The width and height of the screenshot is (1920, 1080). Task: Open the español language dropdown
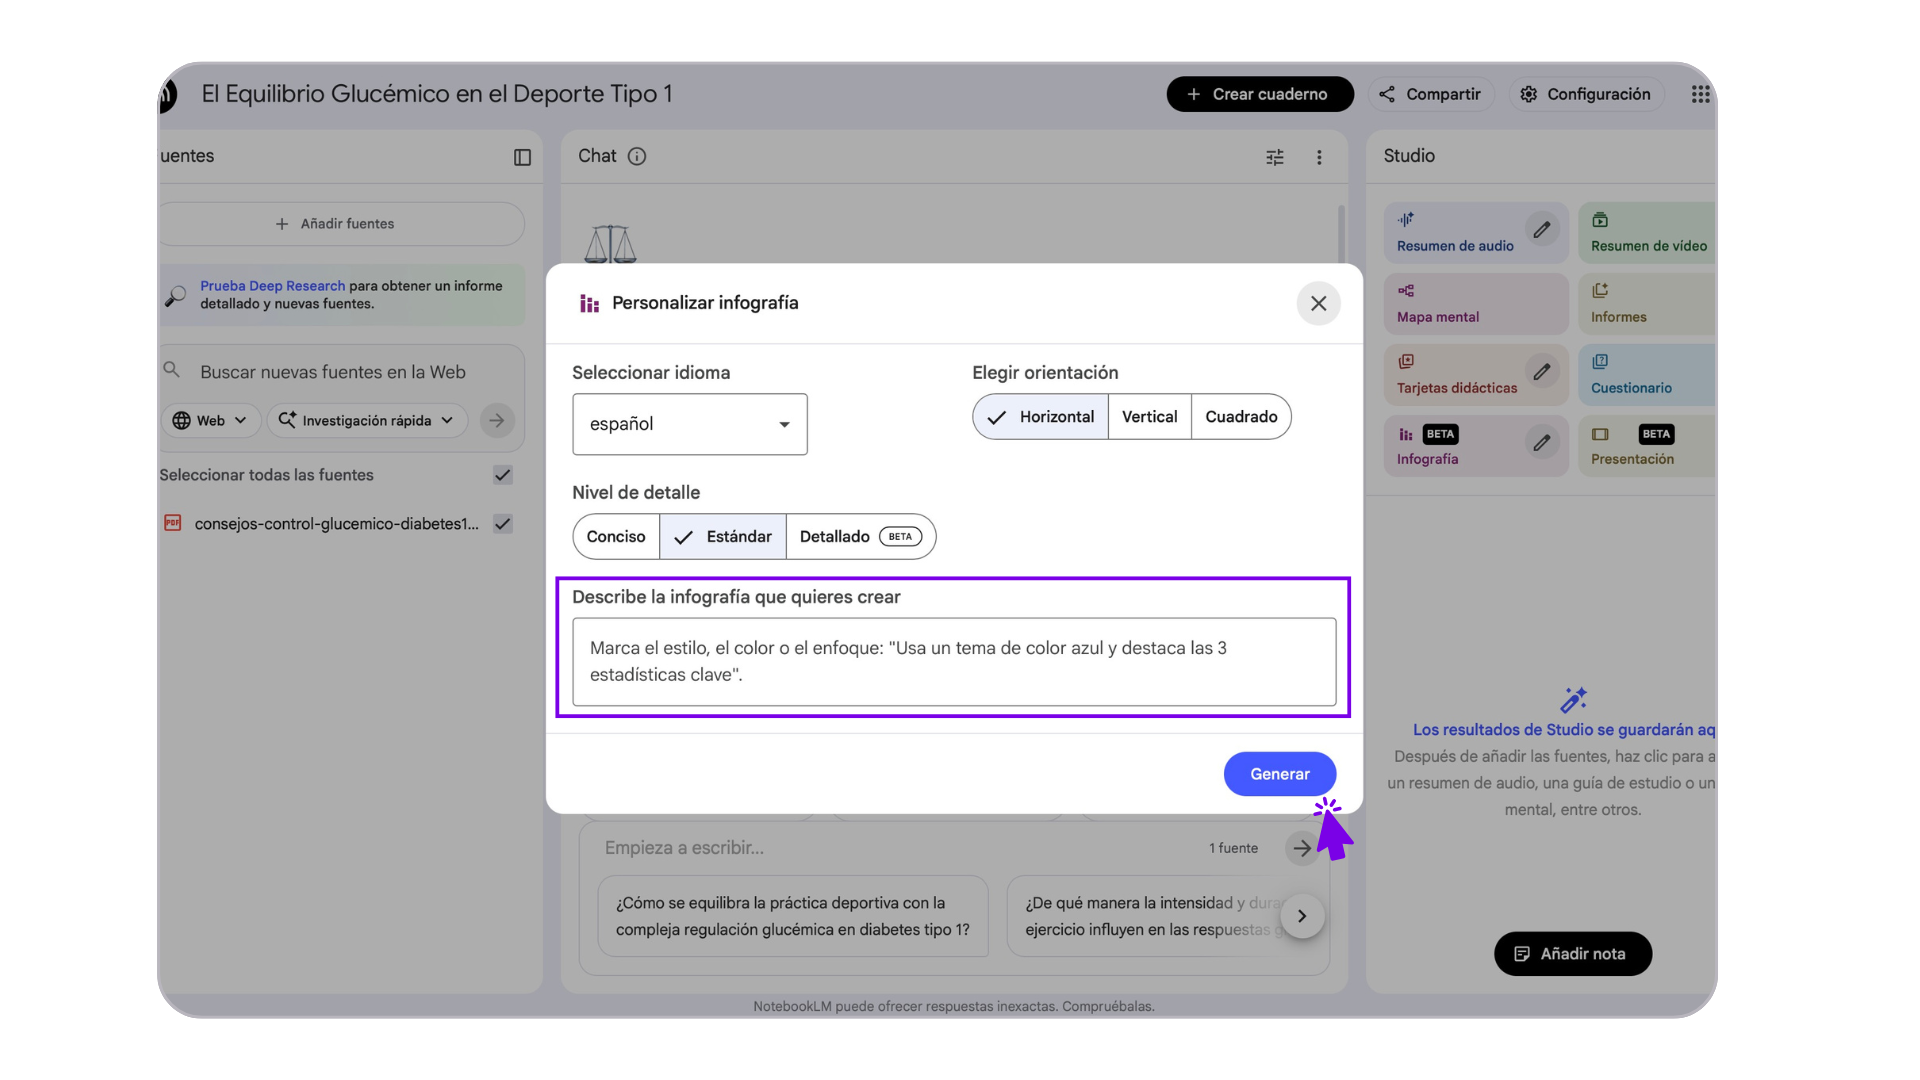point(689,424)
